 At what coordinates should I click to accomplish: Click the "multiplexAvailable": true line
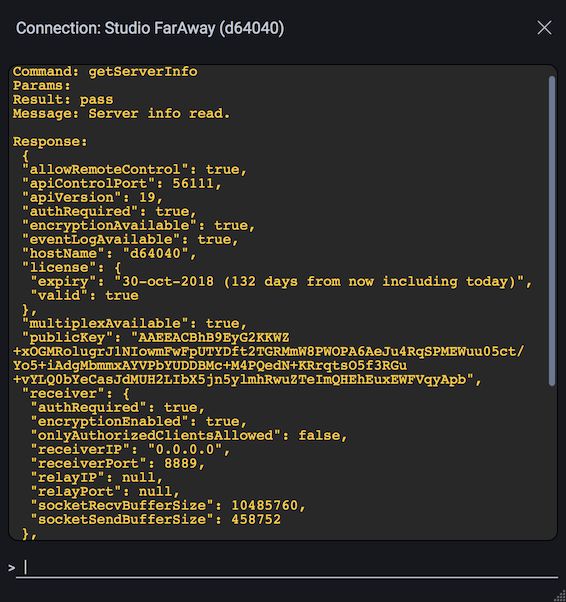pyautogui.click(x=134, y=324)
